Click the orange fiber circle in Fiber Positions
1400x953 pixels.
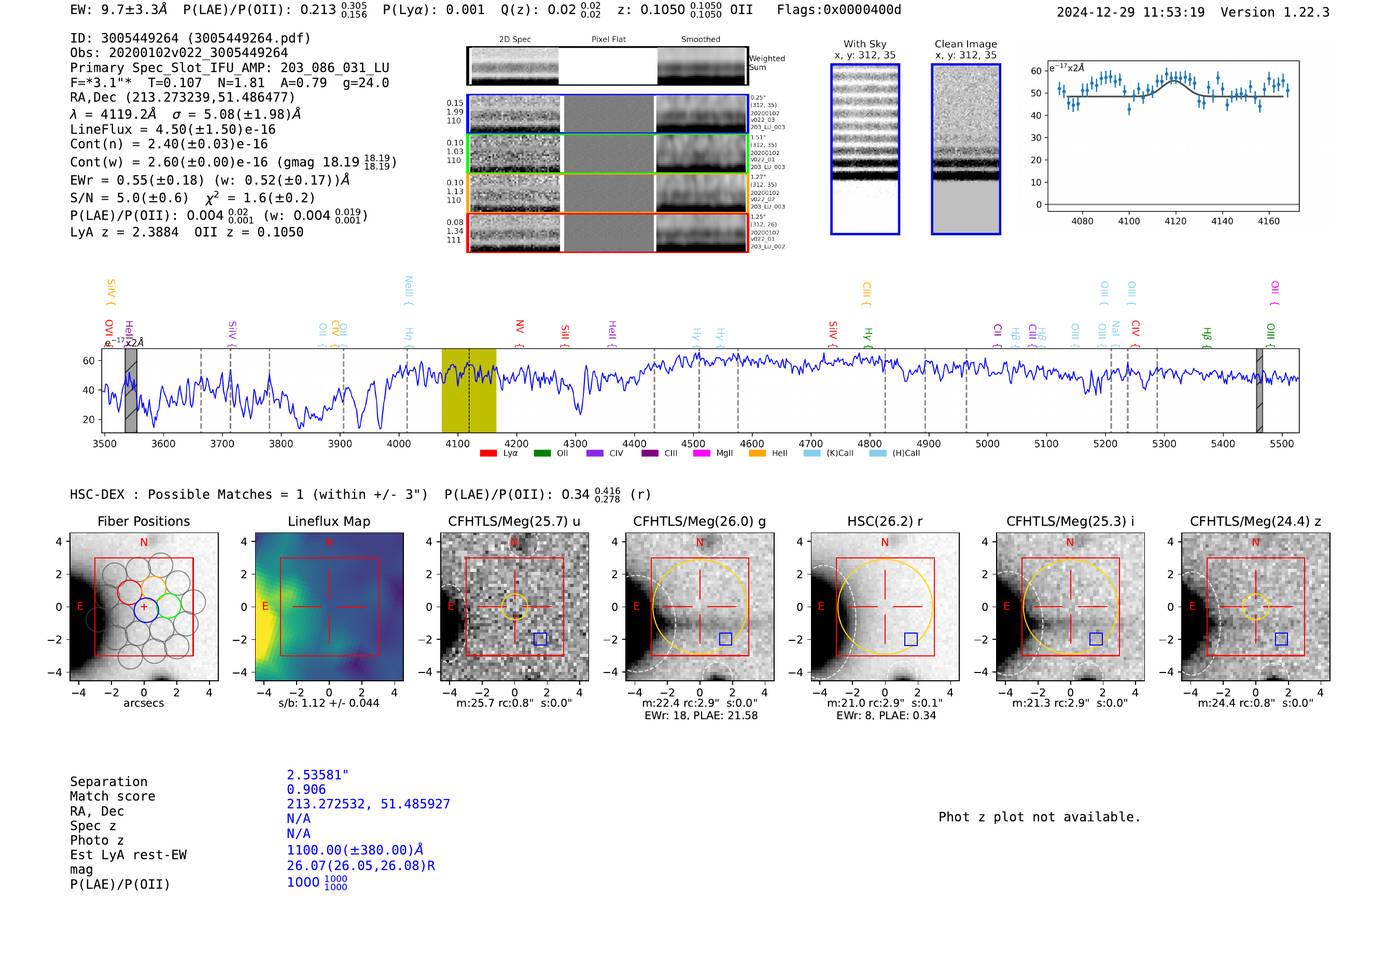(153, 587)
